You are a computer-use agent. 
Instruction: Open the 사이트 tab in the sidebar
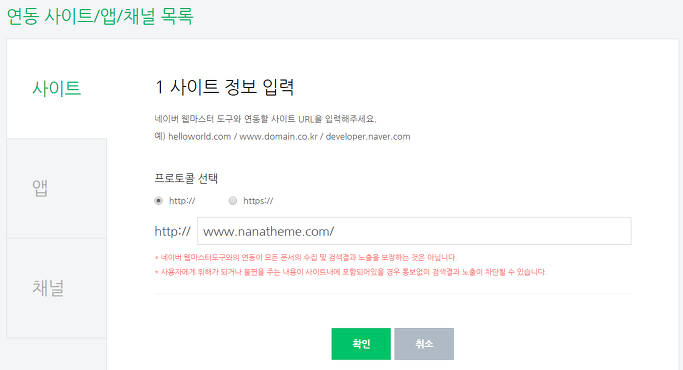57,89
